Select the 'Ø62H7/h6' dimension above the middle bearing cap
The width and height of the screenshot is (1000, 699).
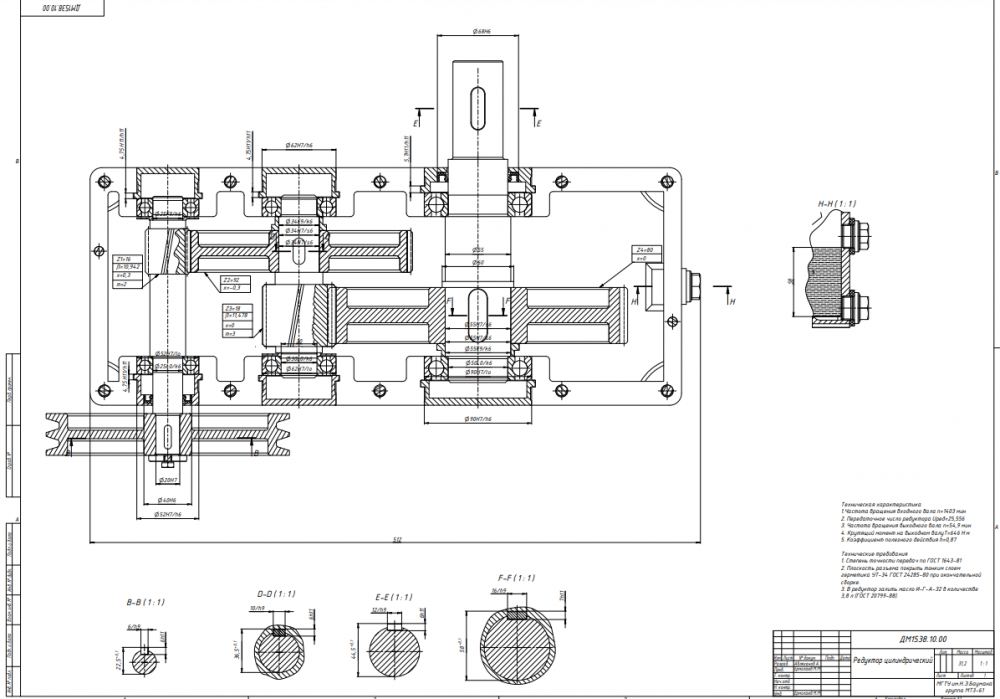coord(299,145)
